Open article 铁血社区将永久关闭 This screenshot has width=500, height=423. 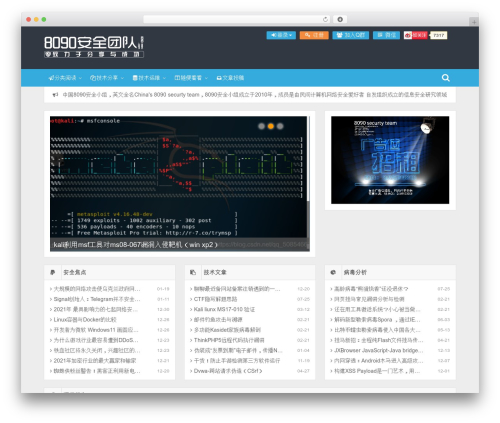pyautogui.click(x=97, y=350)
